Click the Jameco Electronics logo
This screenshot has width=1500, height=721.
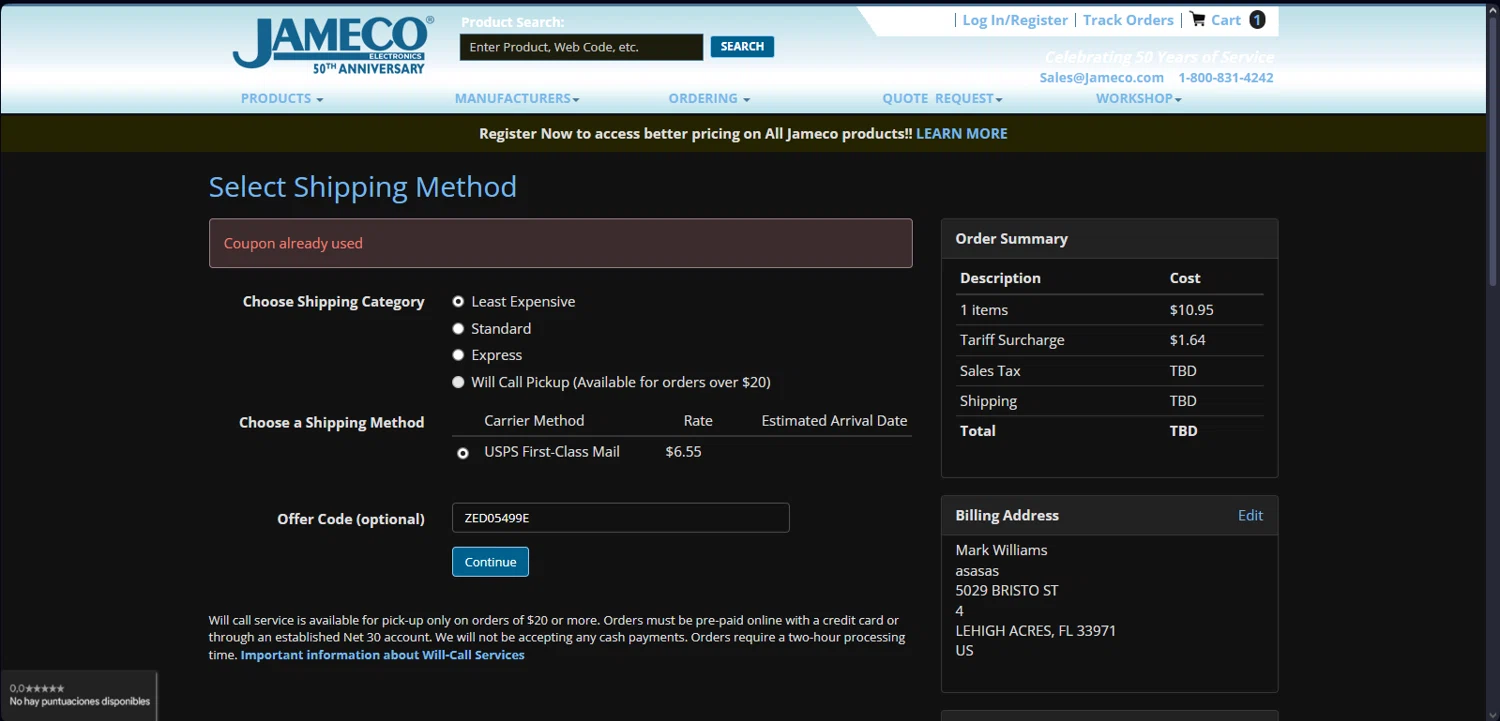coord(332,45)
